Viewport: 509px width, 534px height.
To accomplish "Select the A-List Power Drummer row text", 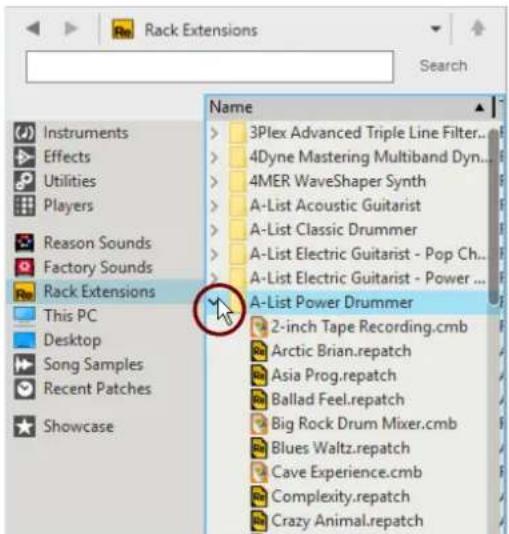I will (x=331, y=302).
